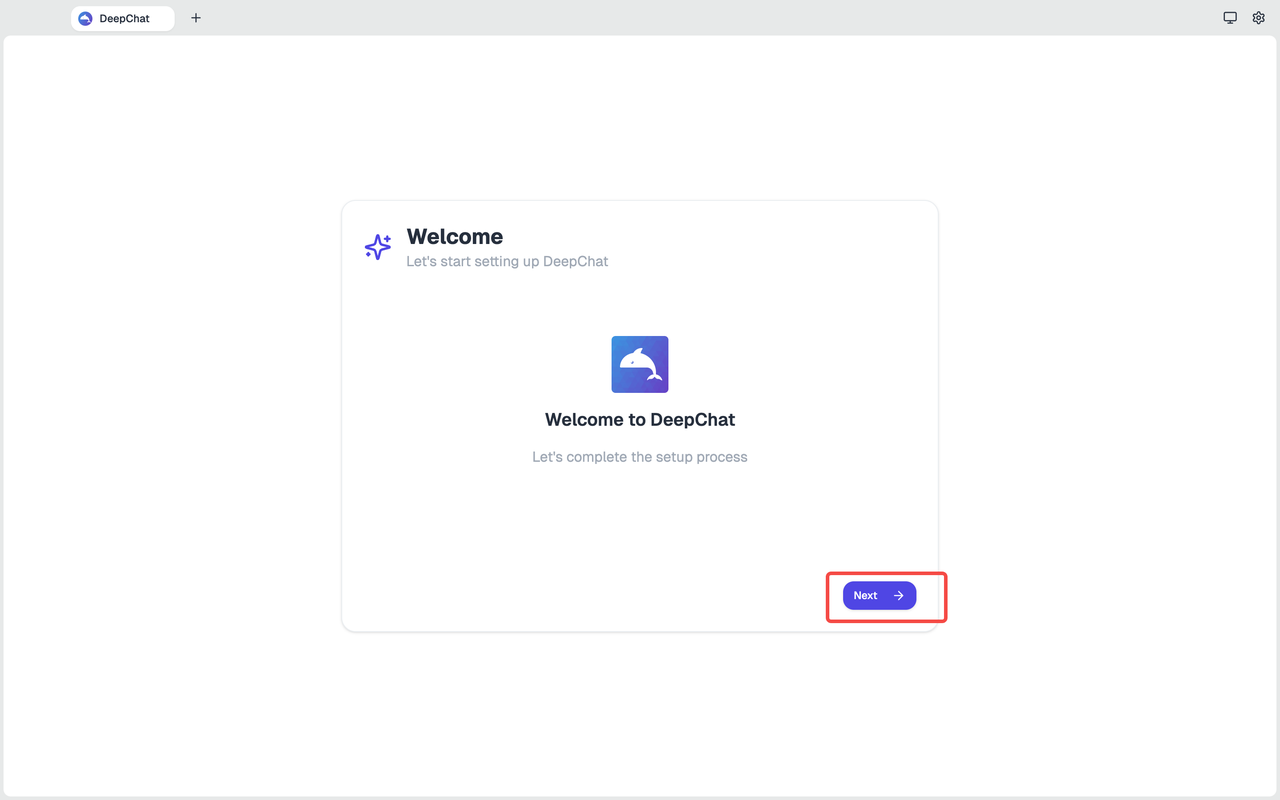Click the DeepChat dolphin icon in the tab
Viewport: 1280px width, 800px height.
click(85, 17)
